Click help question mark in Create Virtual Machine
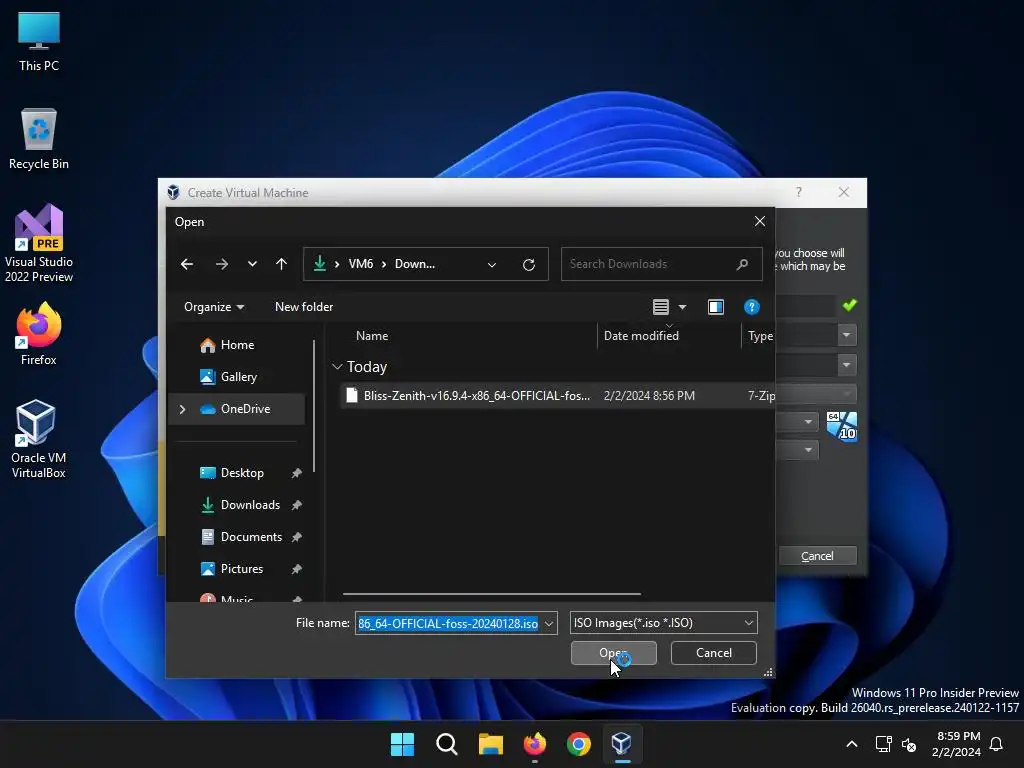Image resolution: width=1024 pixels, height=768 pixels. [799, 192]
